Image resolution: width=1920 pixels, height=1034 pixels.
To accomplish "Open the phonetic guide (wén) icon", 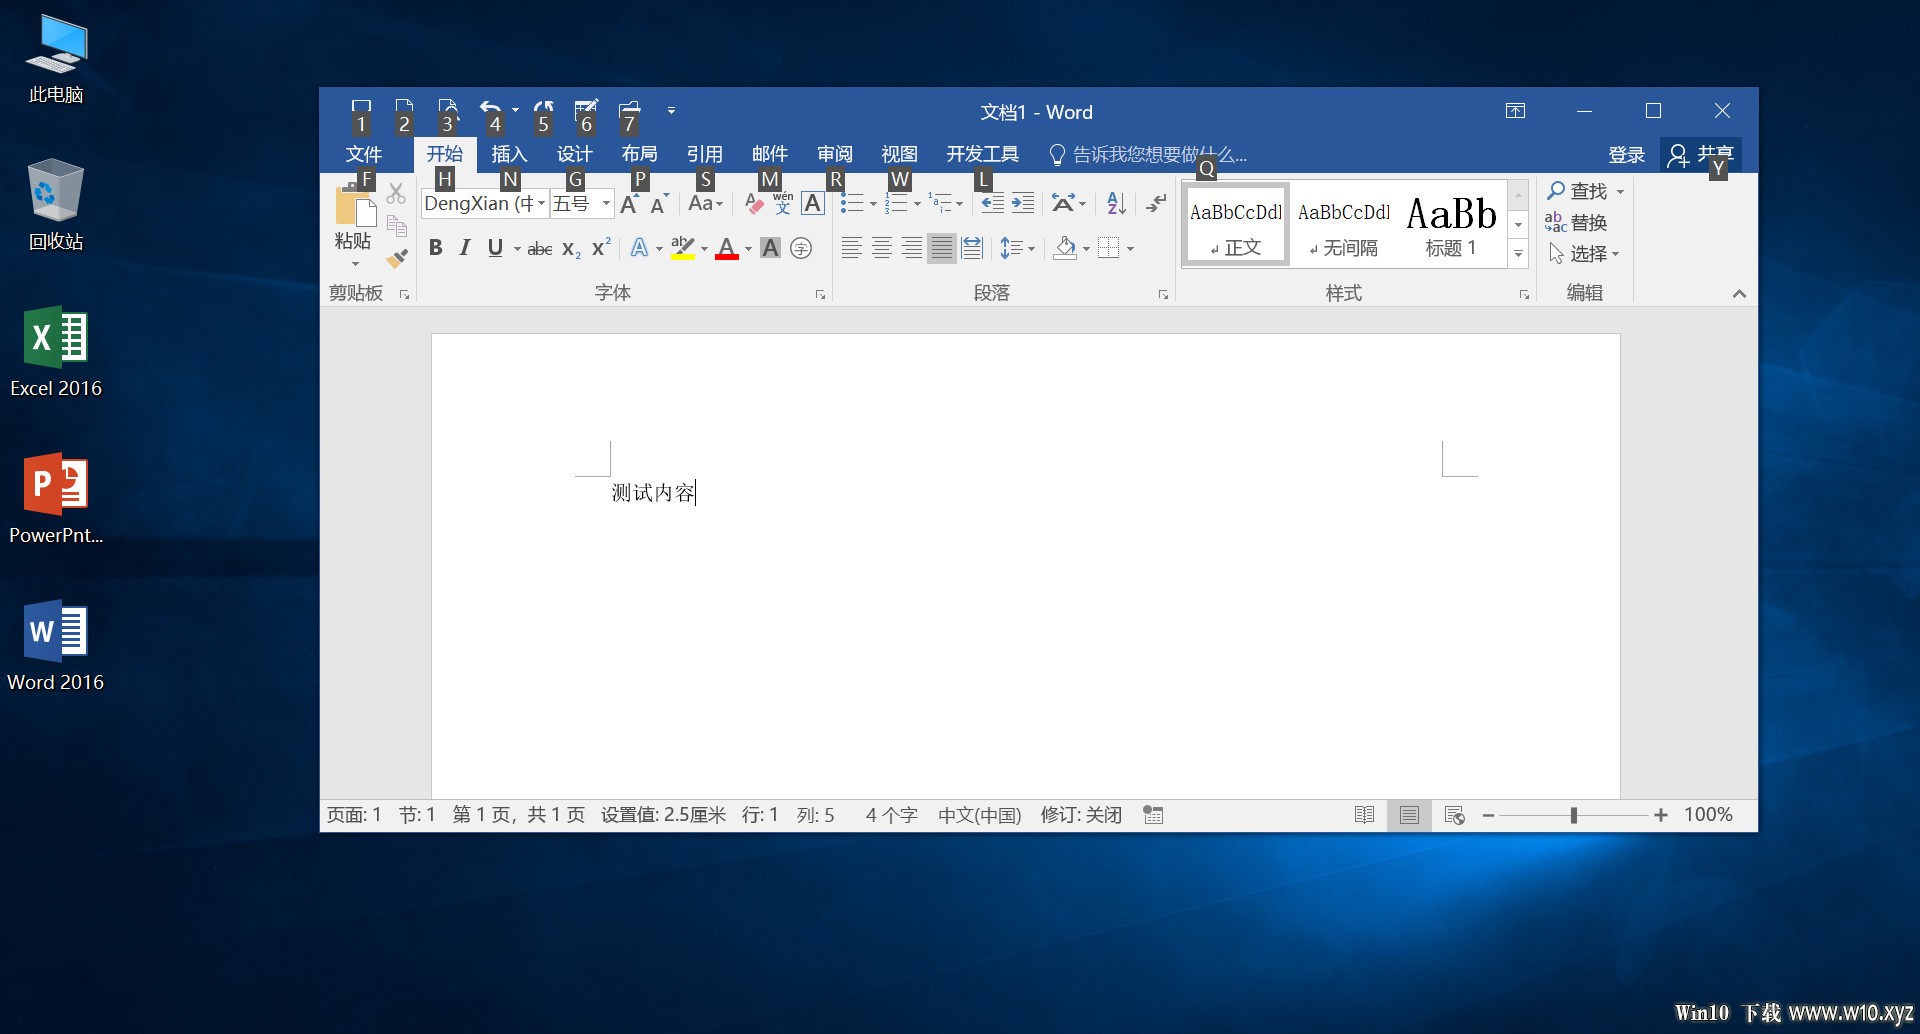I will click(783, 203).
